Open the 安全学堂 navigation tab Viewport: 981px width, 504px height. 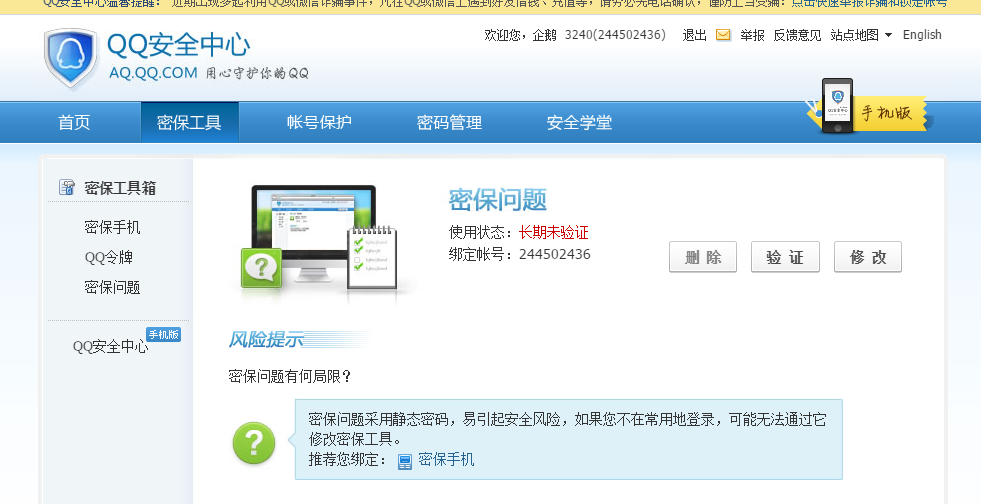point(579,122)
